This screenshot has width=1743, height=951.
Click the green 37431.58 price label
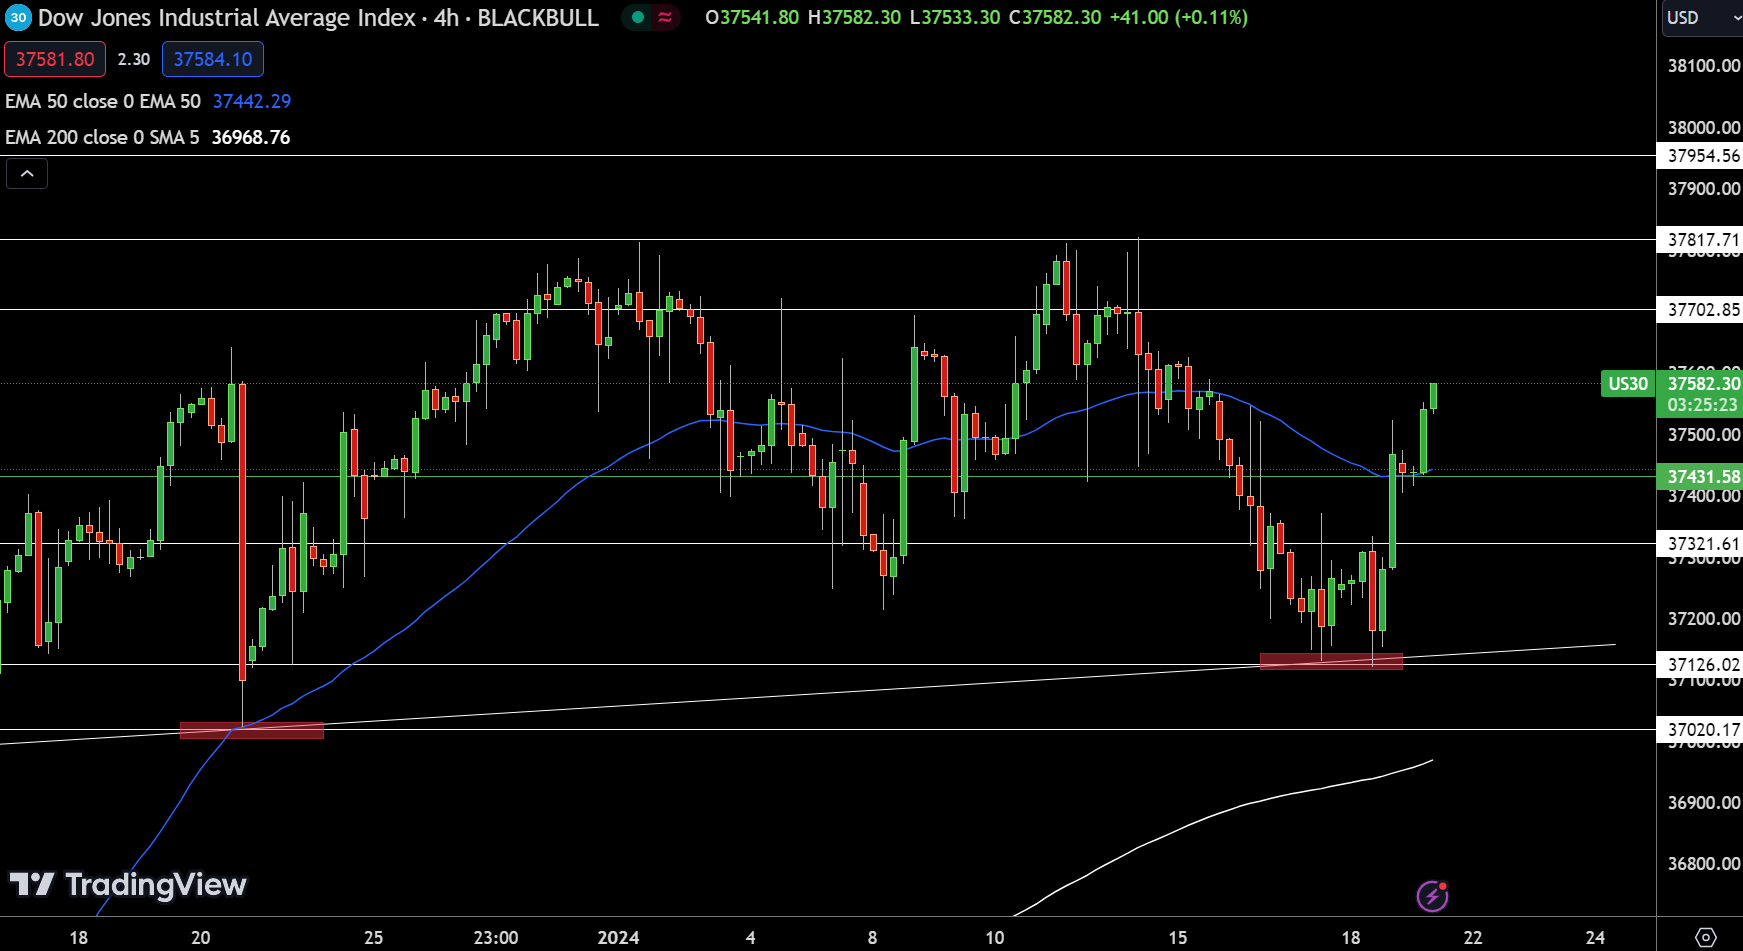click(1701, 477)
